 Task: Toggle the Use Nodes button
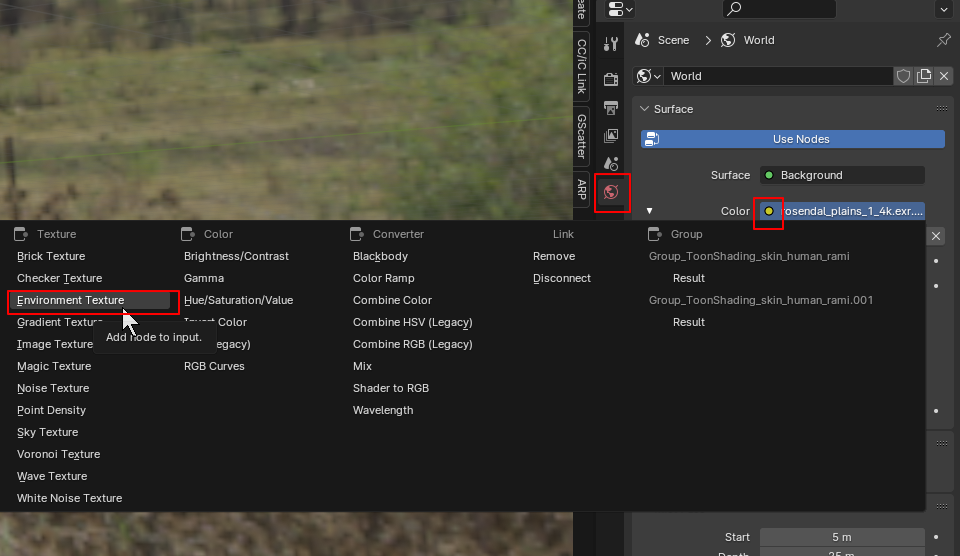click(x=793, y=139)
